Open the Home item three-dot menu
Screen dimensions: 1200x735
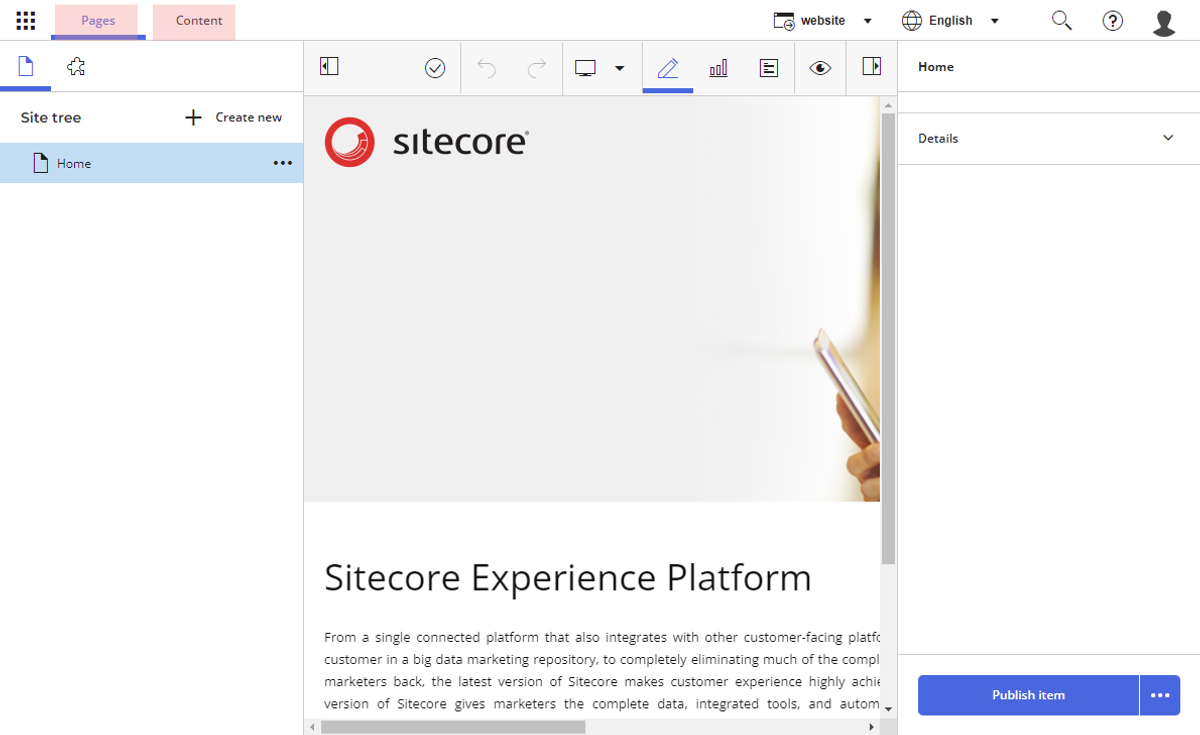283,163
